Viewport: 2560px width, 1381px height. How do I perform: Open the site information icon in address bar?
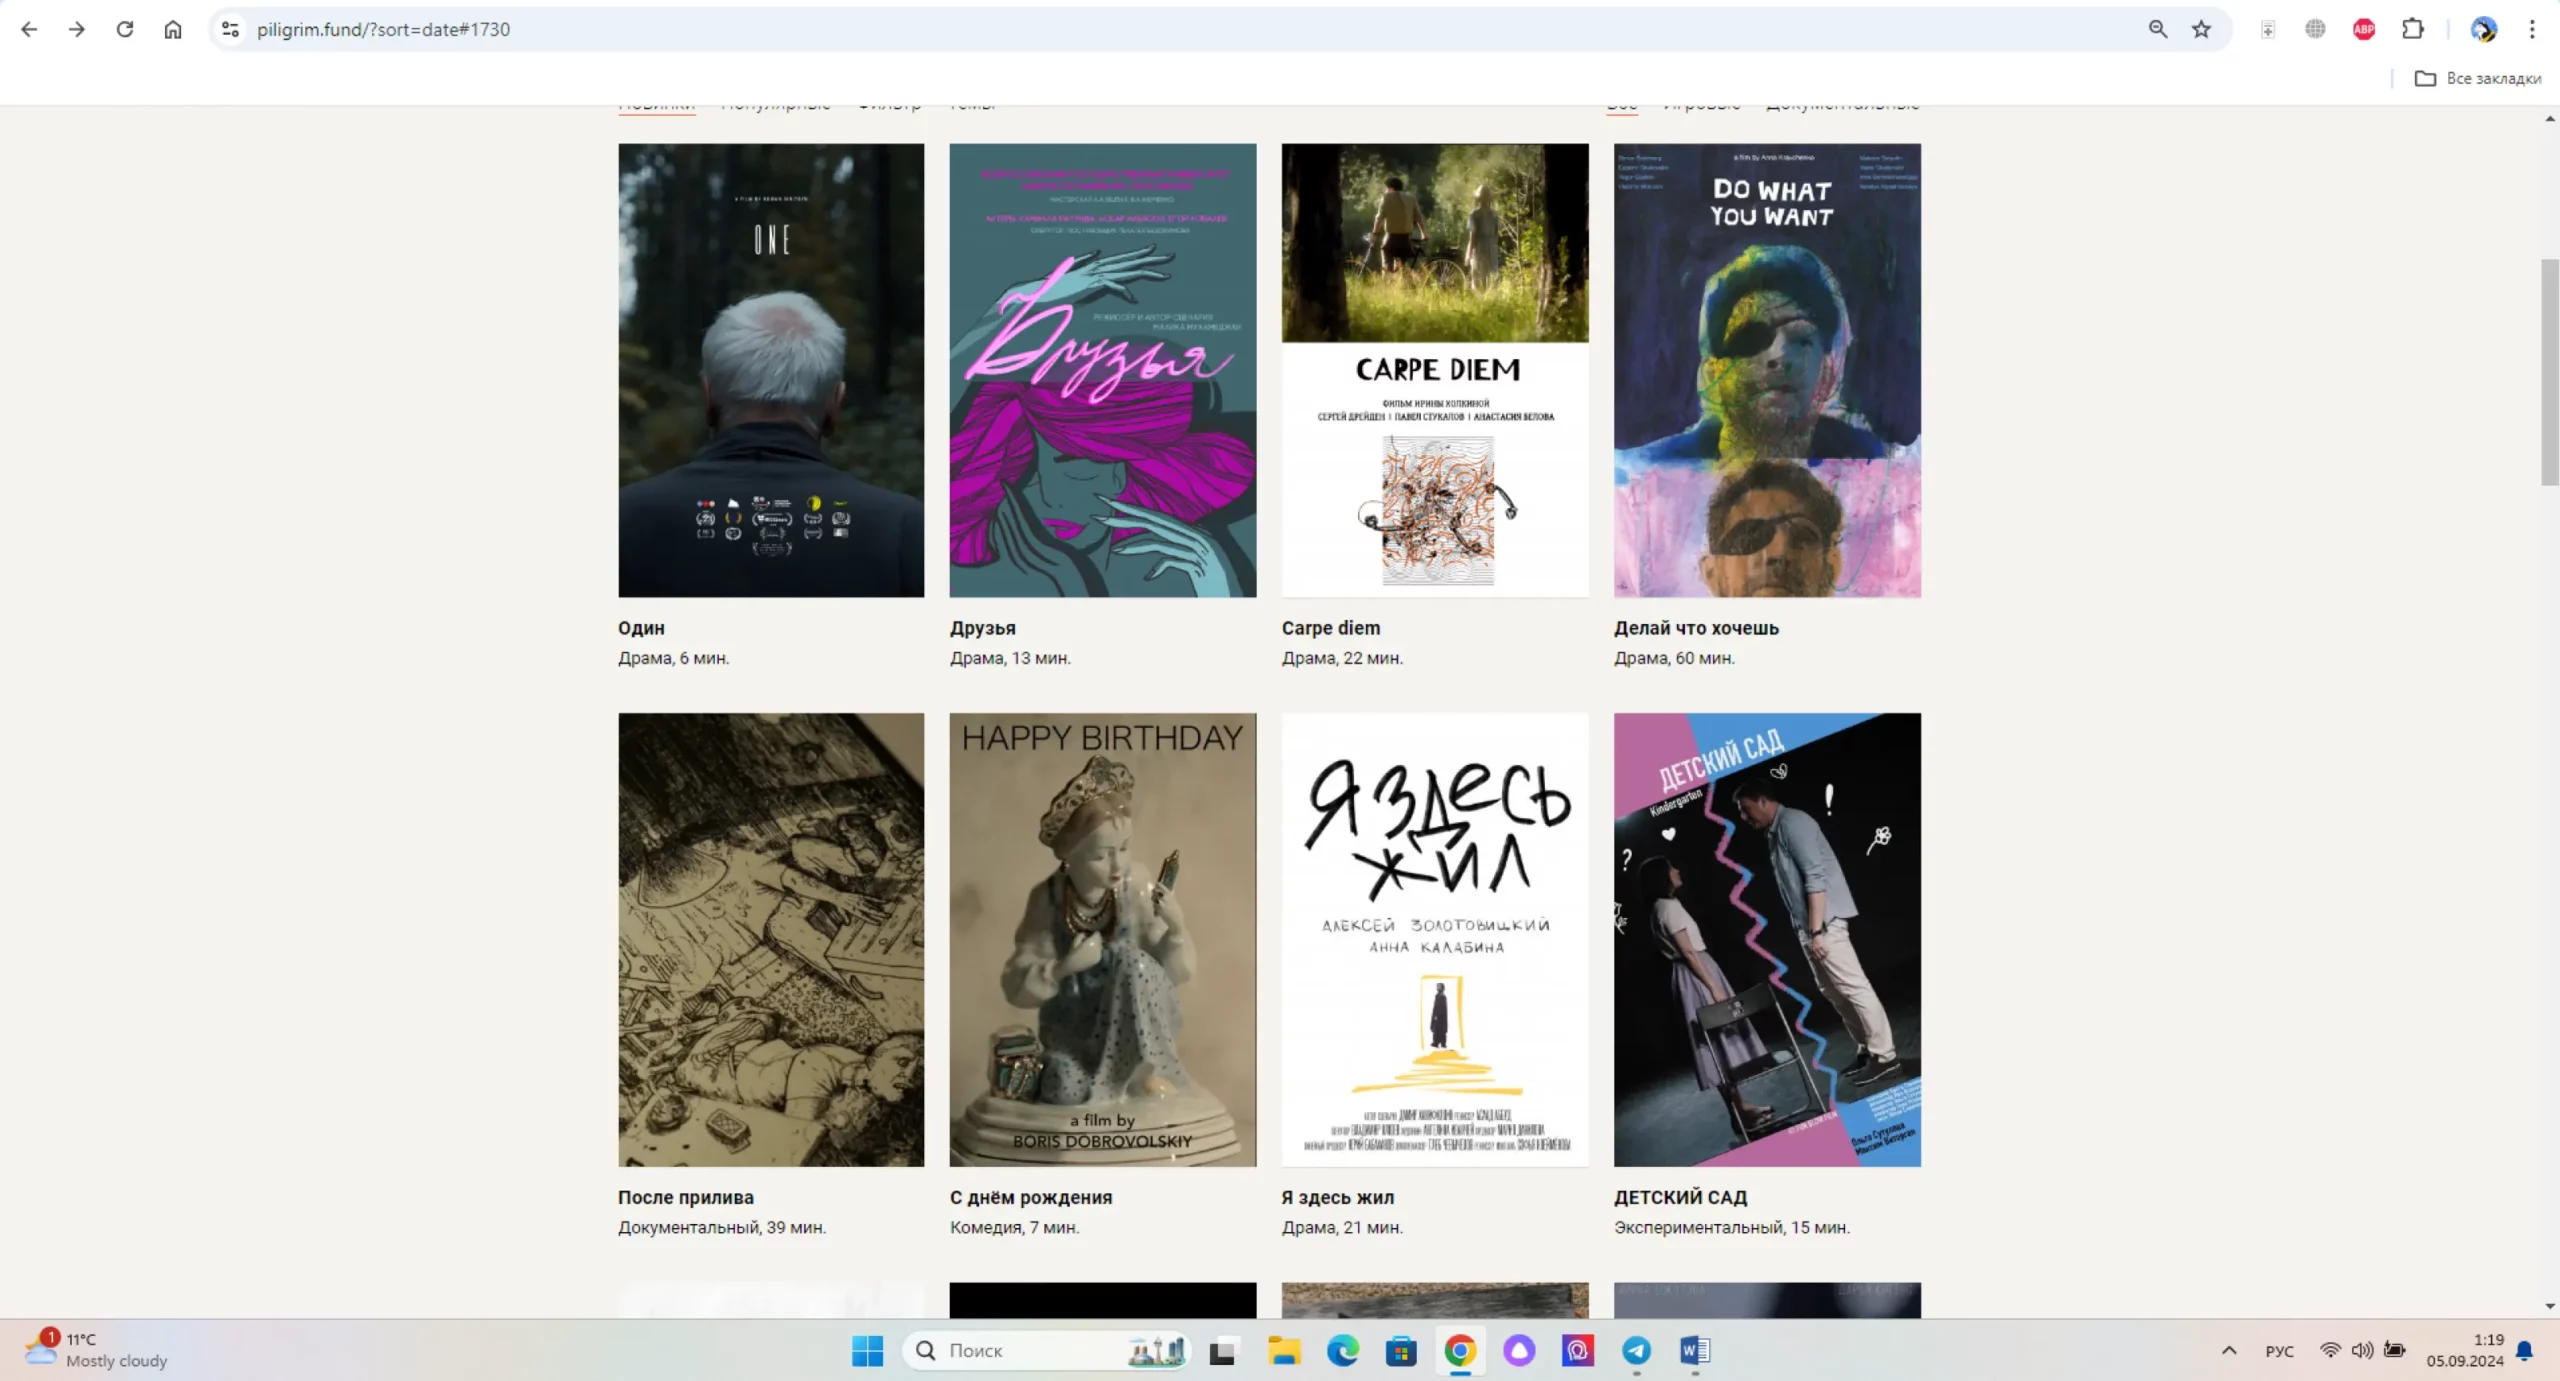231,29
